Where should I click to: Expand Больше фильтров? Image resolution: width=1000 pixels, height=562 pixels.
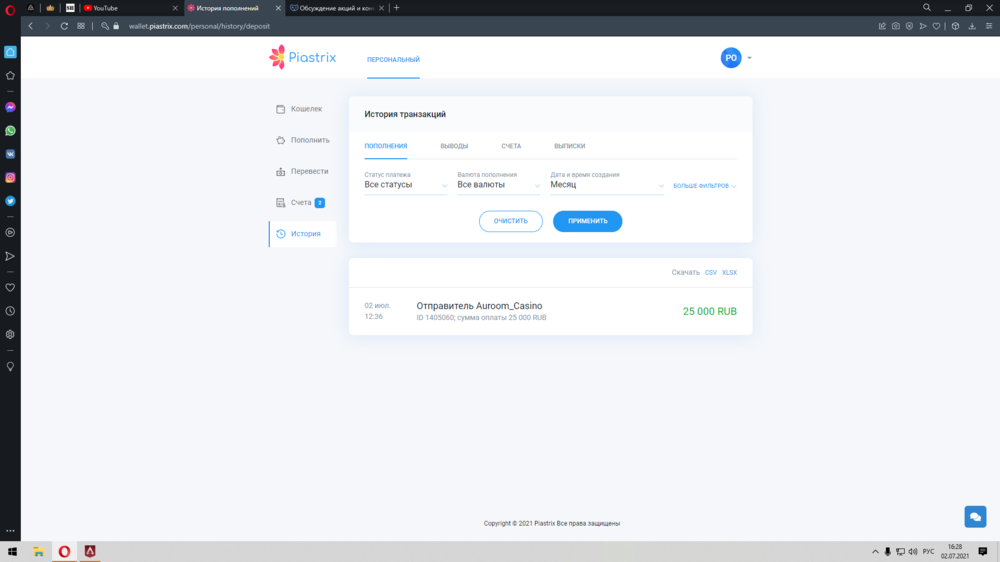point(704,186)
